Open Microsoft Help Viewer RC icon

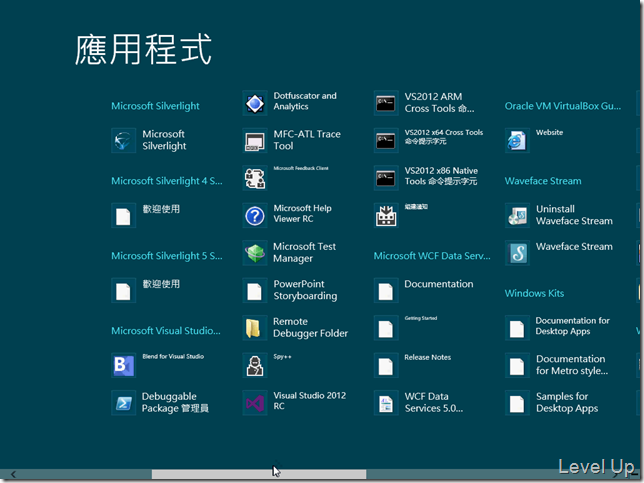[x=255, y=216]
